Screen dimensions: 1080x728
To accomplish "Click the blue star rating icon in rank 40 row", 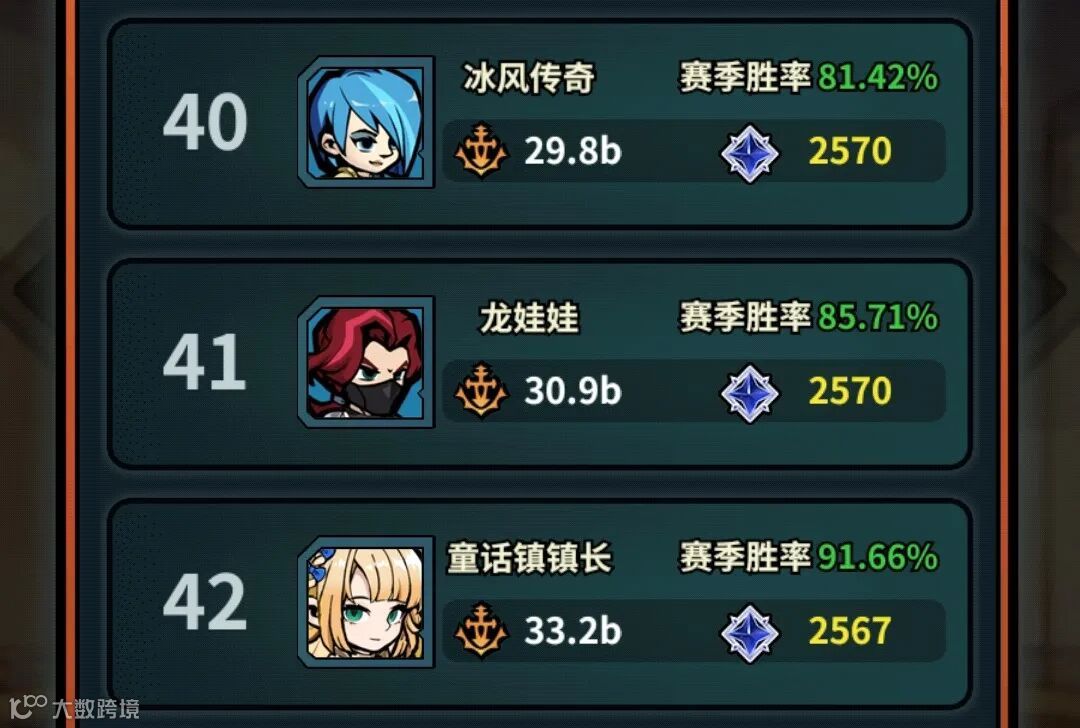I will [x=749, y=153].
